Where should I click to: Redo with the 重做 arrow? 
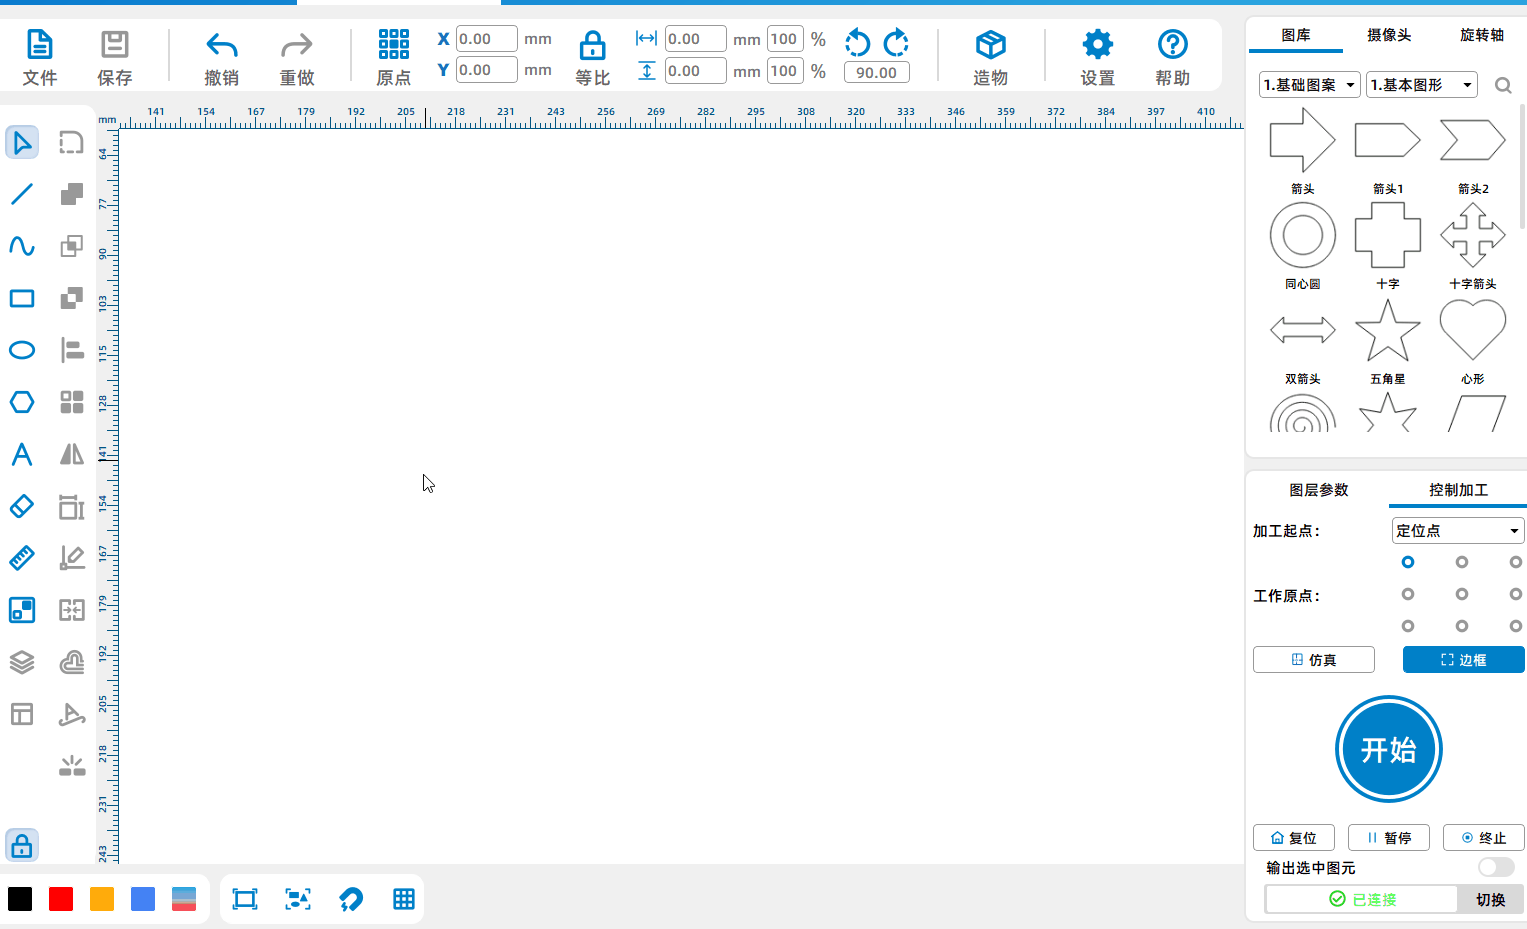point(297,45)
